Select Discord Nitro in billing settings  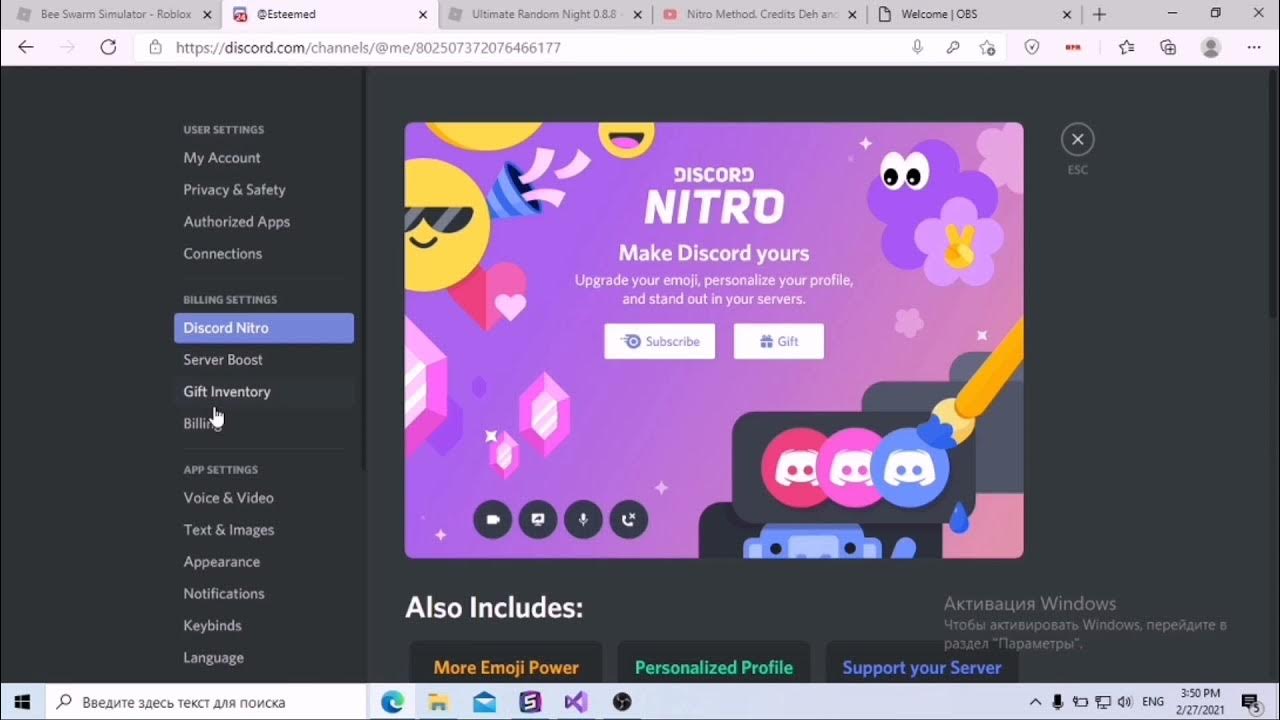click(x=264, y=328)
